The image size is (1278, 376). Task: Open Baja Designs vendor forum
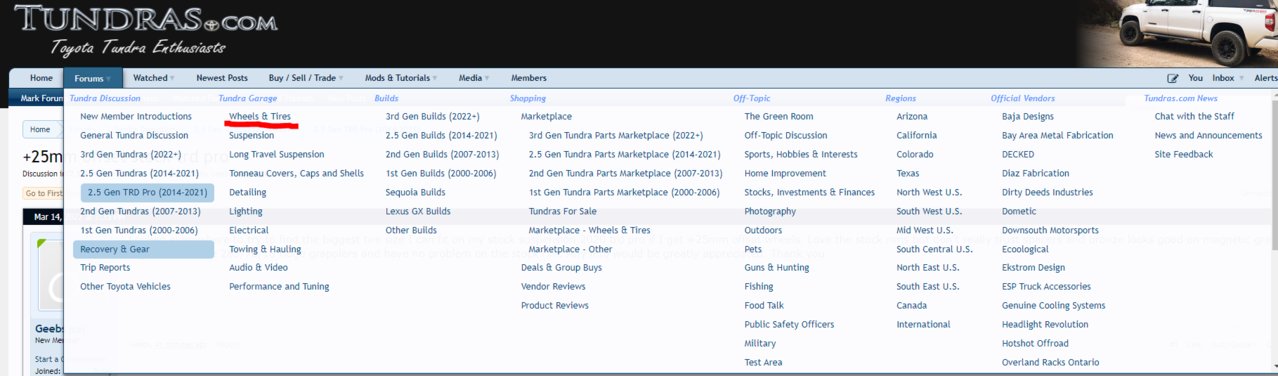[x=1028, y=116]
